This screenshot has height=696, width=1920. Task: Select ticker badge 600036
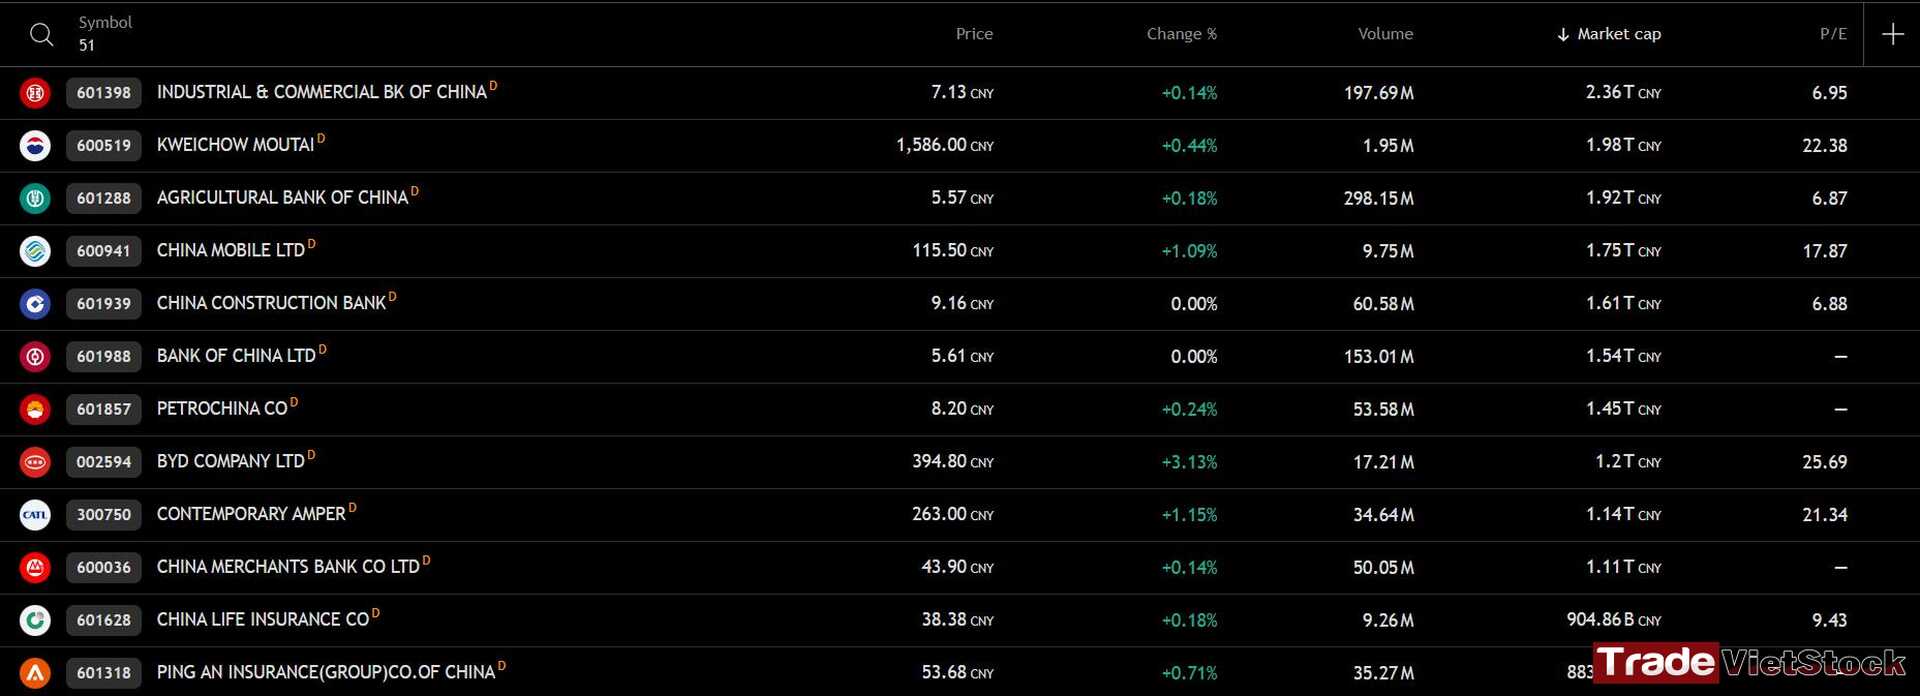click(104, 567)
